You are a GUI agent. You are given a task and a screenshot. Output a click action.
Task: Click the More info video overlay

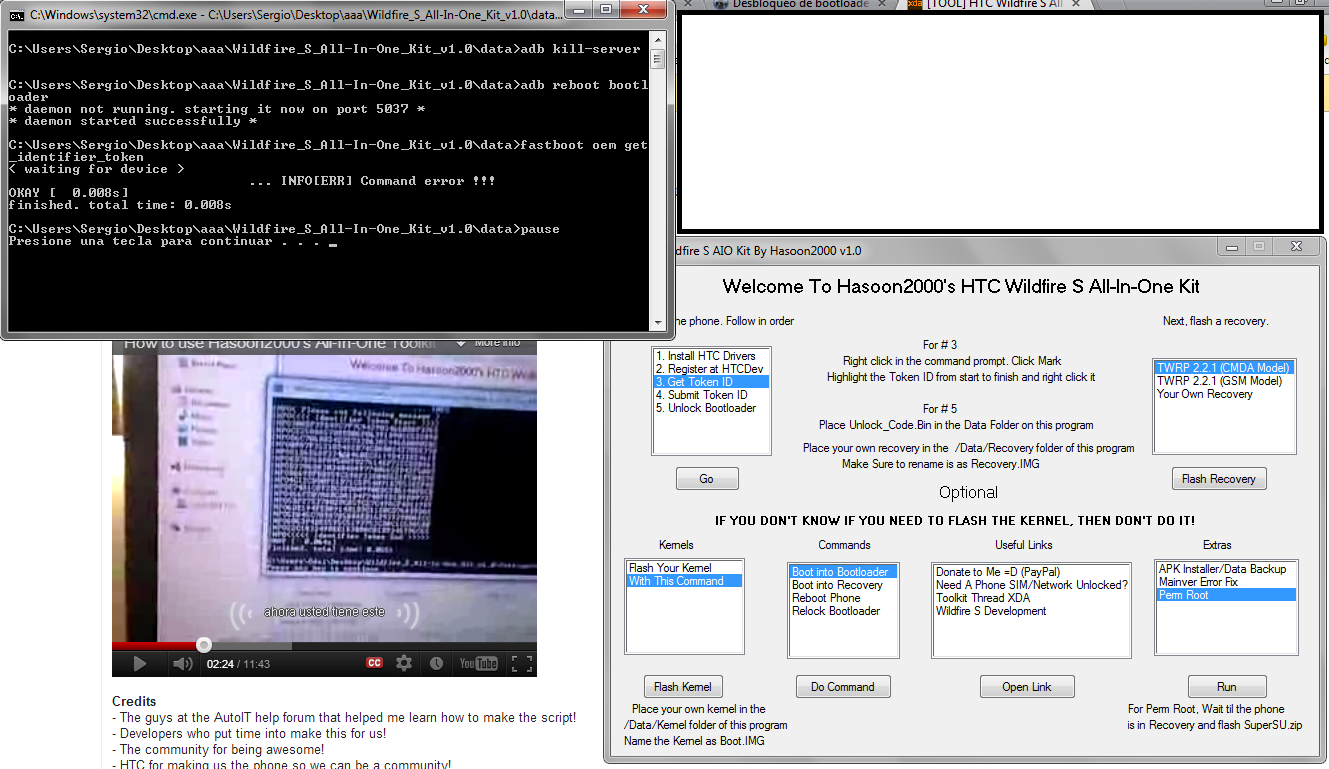click(x=491, y=343)
